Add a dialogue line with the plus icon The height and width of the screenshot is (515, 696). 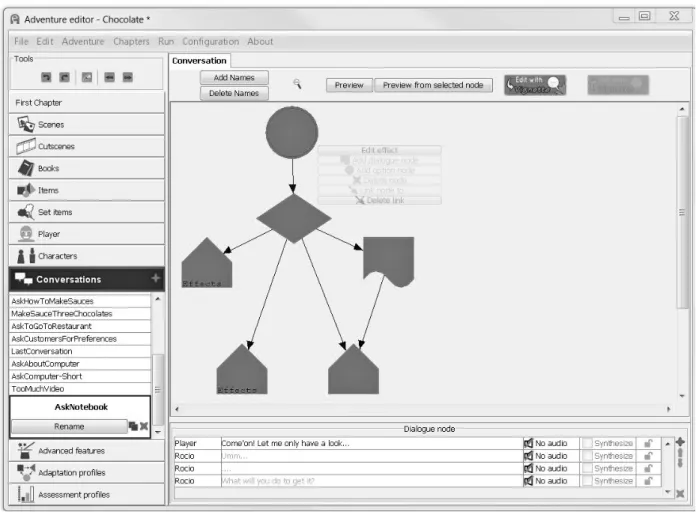click(680, 442)
